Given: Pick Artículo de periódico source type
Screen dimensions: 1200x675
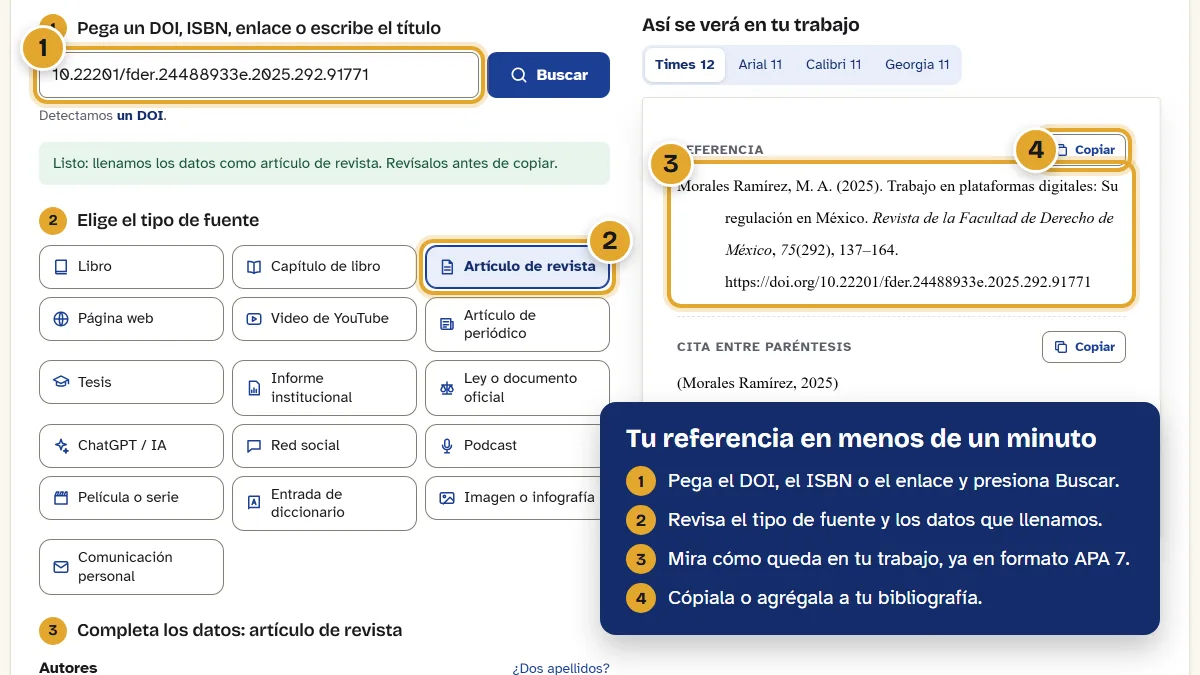Looking at the screenshot, I should [517, 324].
